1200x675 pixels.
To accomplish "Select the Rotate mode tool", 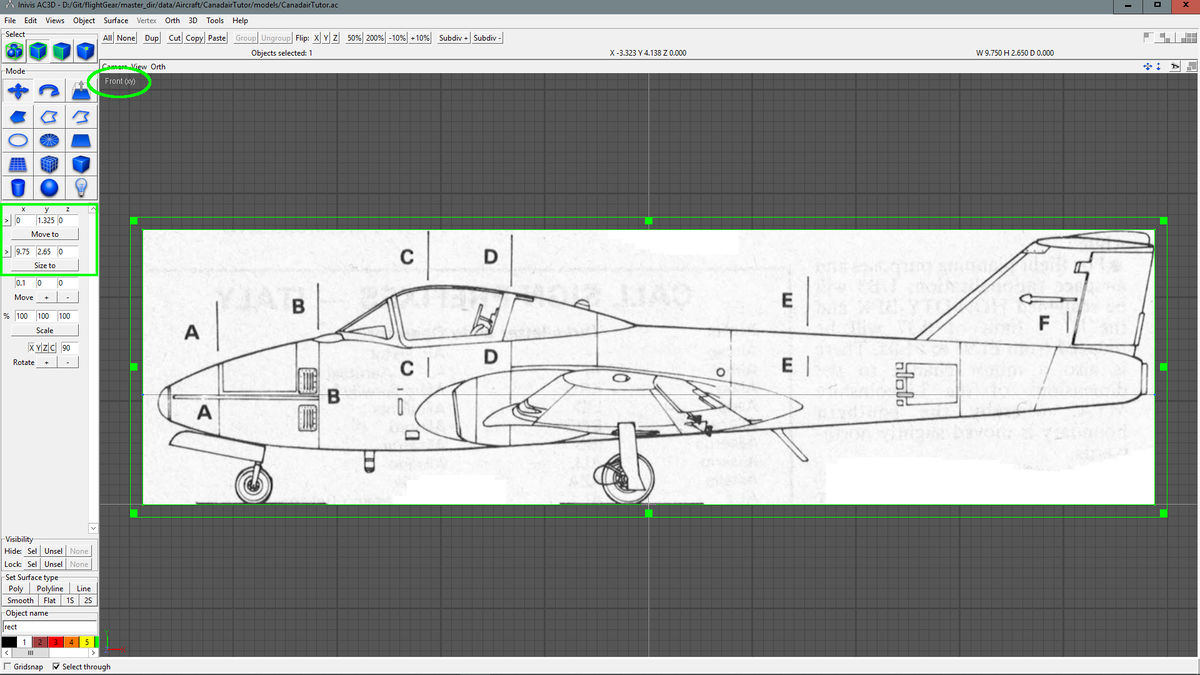I will pyautogui.click(x=47, y=92).
